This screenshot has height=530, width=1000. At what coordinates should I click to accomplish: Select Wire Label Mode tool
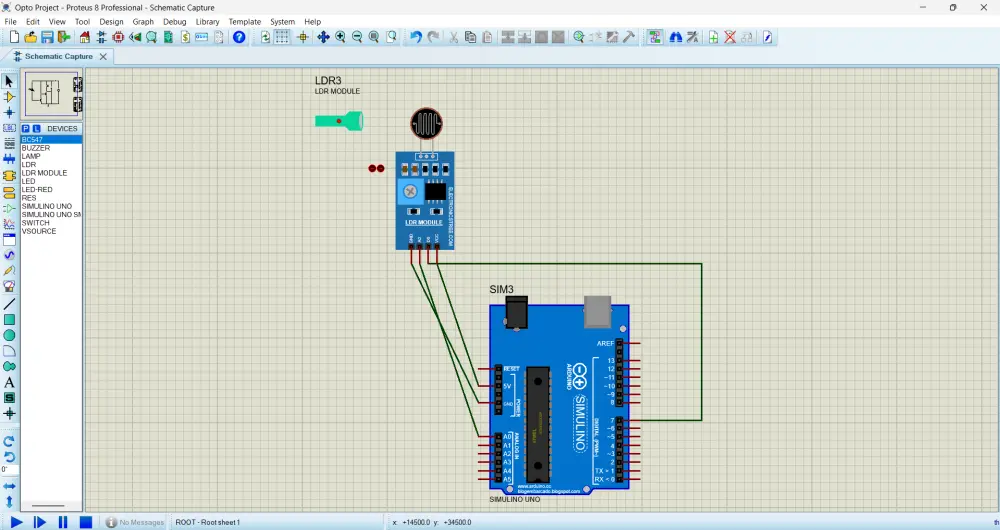click(9, 128)
